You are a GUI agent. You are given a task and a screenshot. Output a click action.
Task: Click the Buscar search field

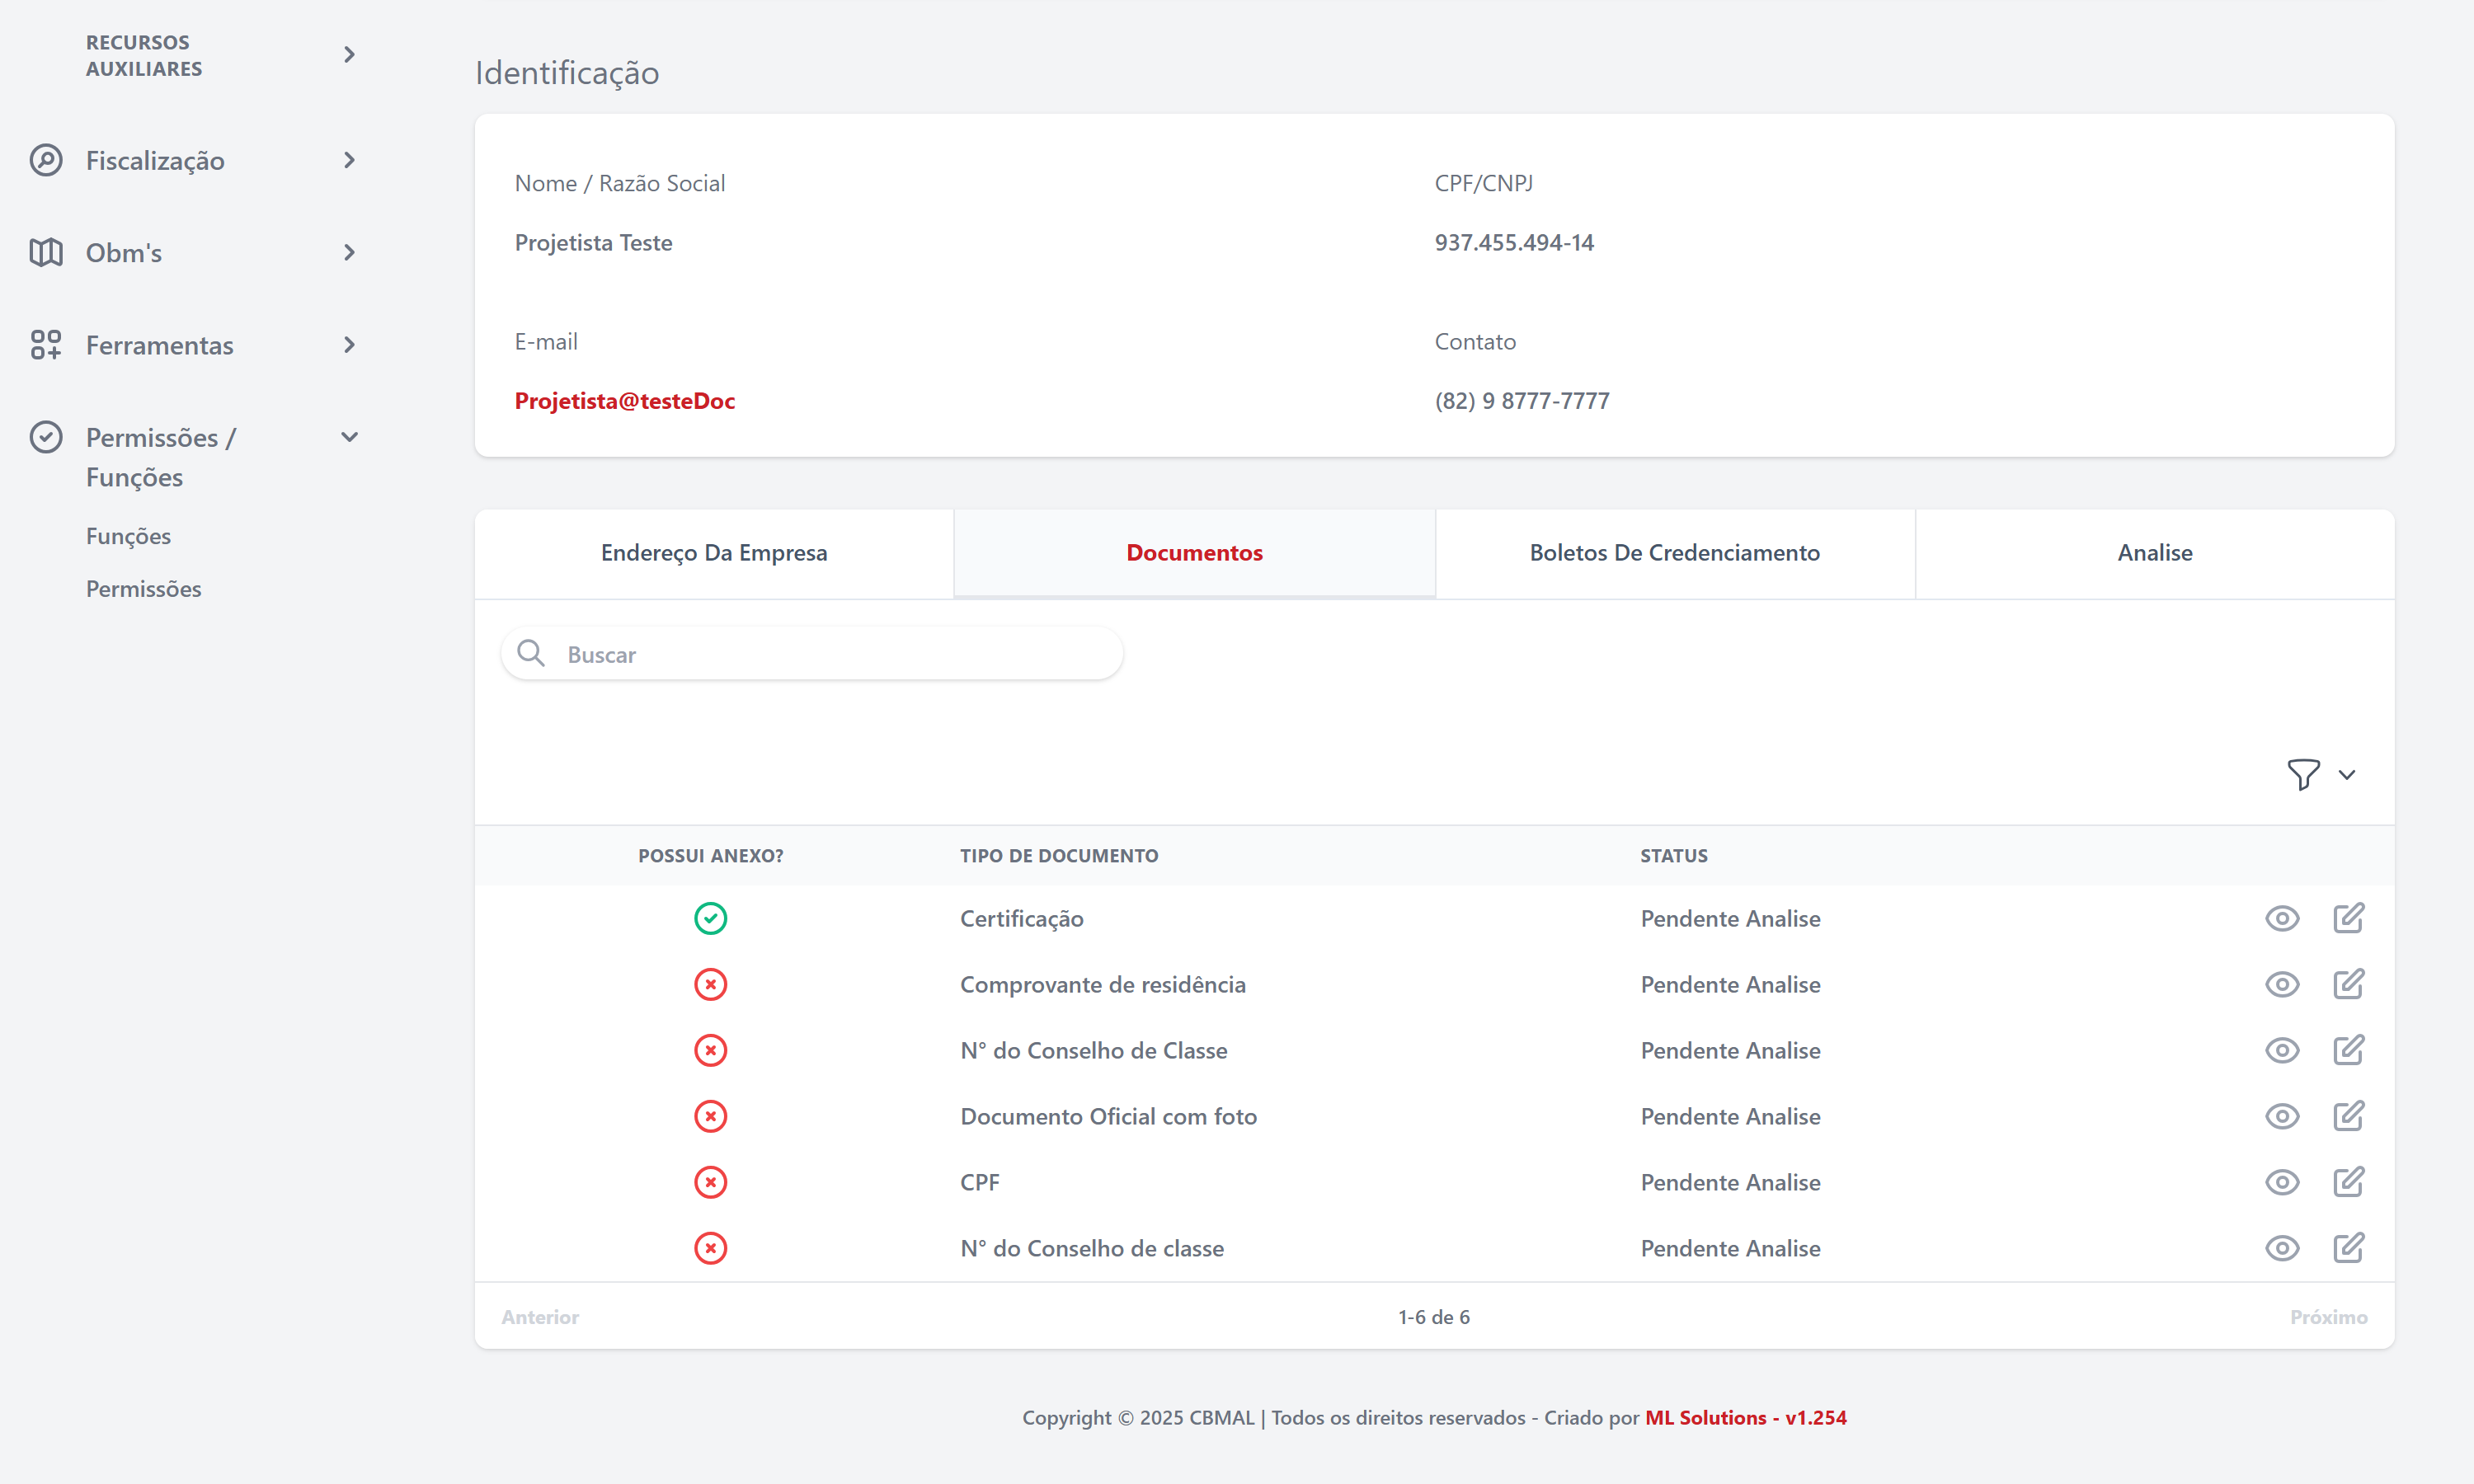coord(830,654)
